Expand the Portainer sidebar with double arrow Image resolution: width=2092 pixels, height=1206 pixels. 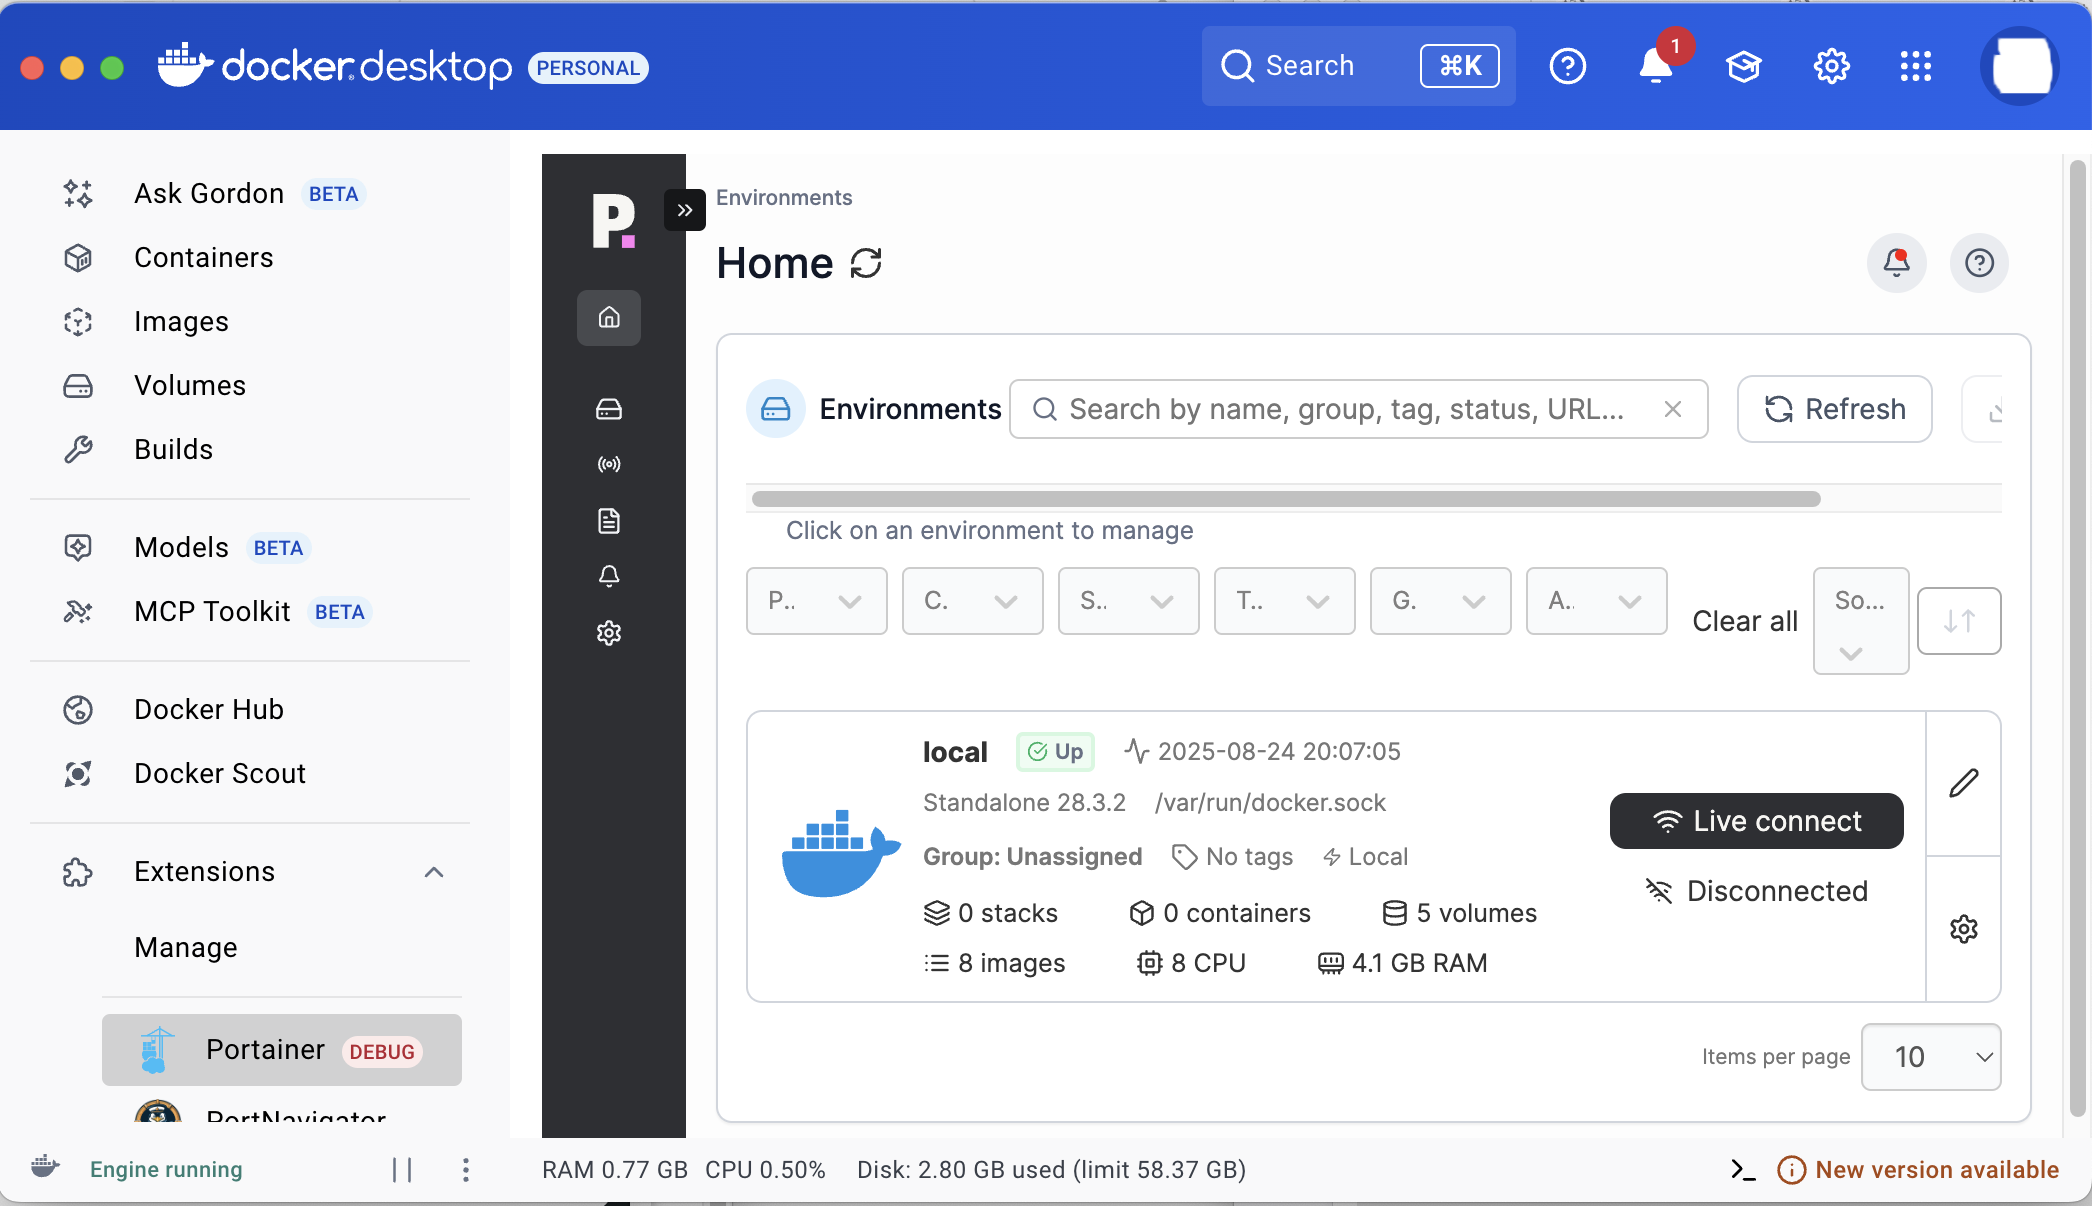click(685, 210)
